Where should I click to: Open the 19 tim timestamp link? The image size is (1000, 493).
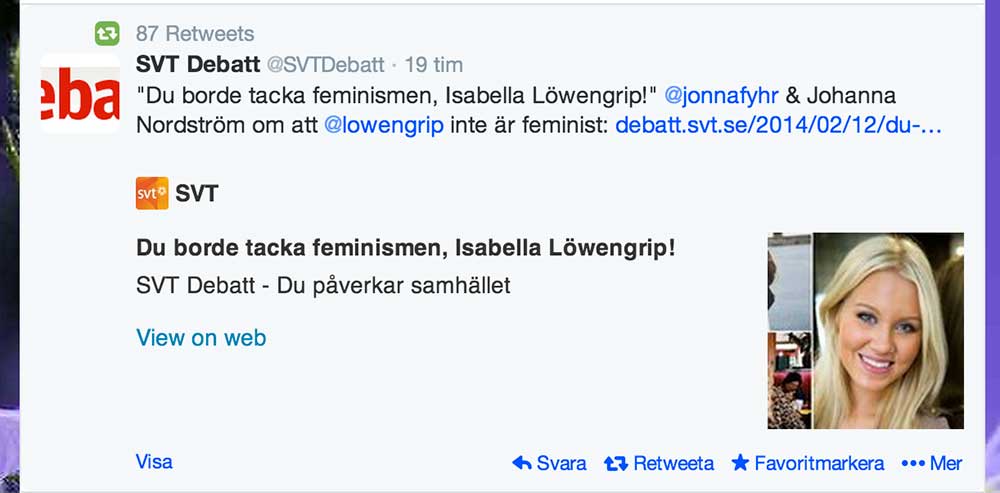click(433, 65)
